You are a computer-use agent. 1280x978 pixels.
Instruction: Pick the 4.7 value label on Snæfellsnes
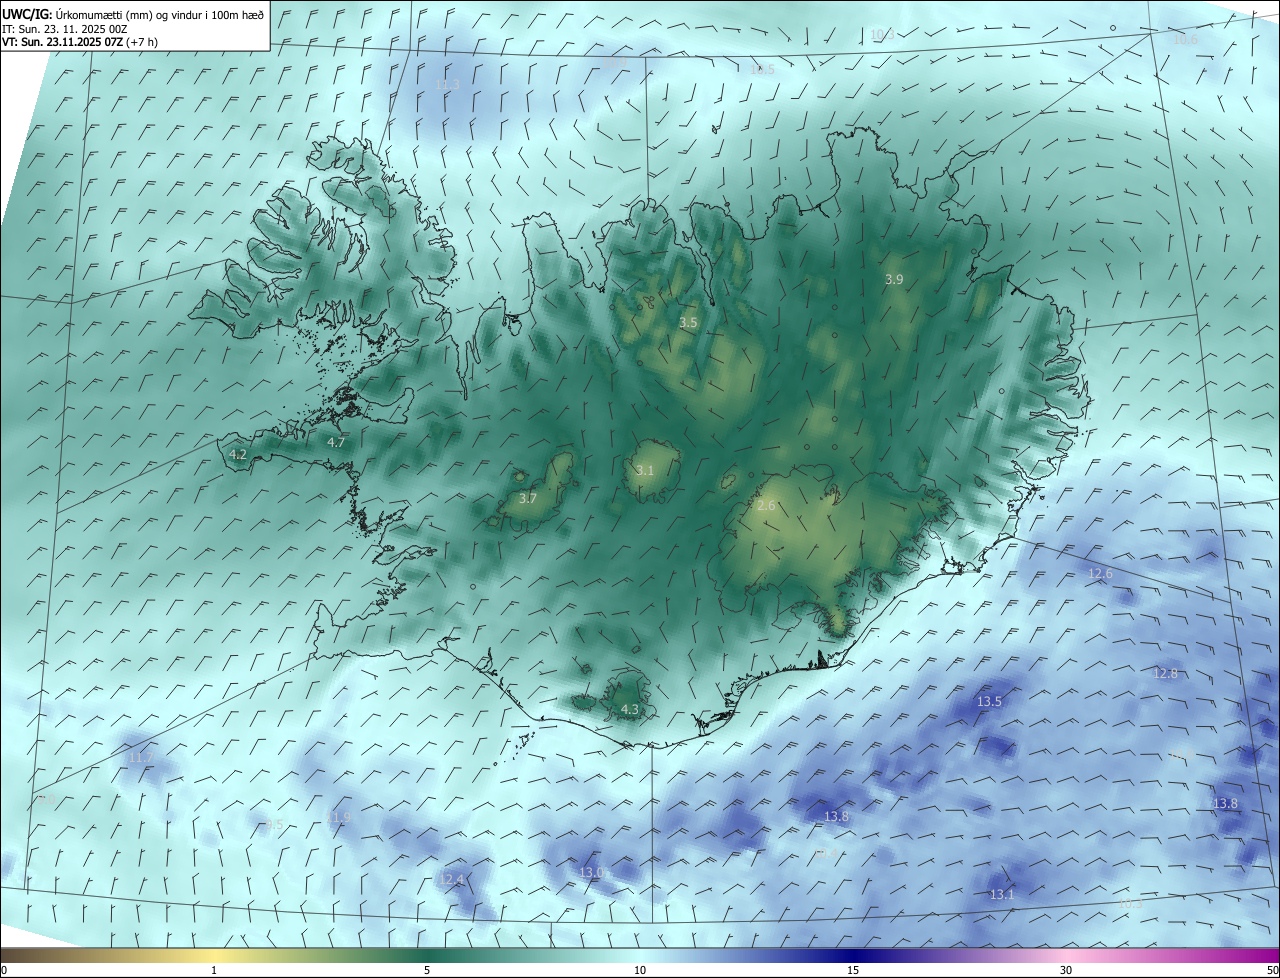(x=336, y=442)
